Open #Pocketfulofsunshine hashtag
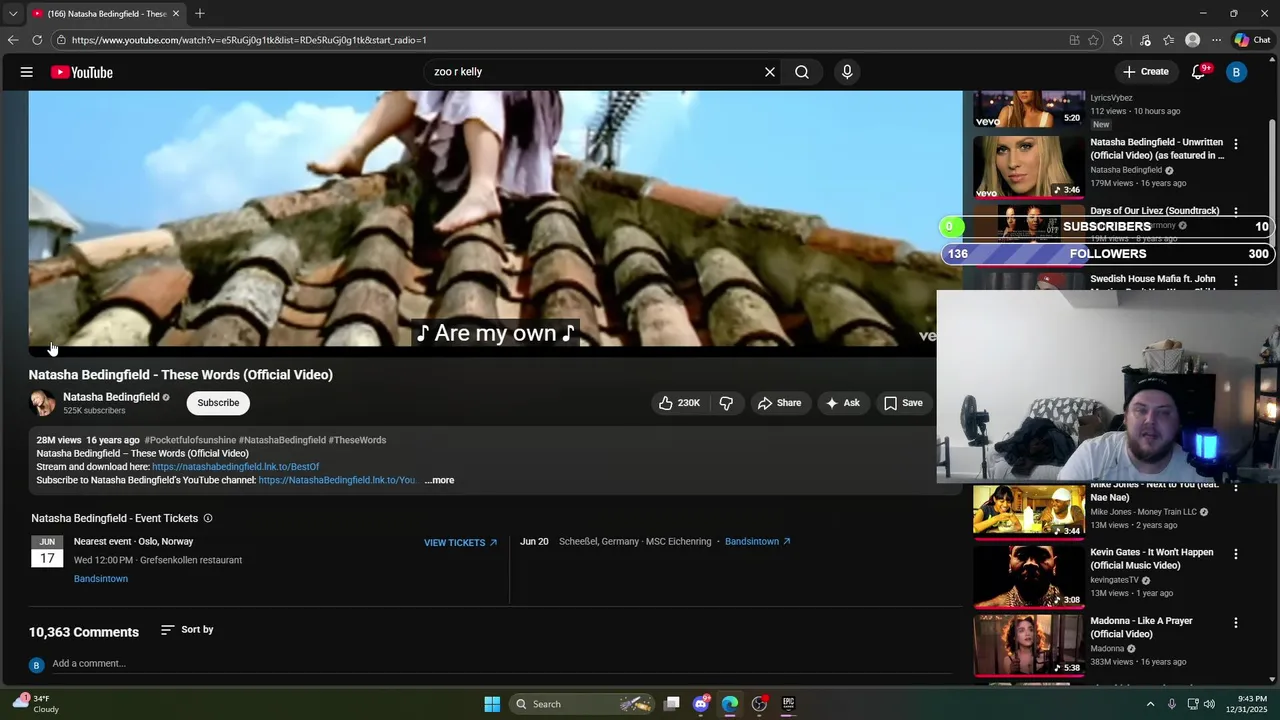Image resolution: width=1280 pixels, height=720 pixels. coord(190,440)
